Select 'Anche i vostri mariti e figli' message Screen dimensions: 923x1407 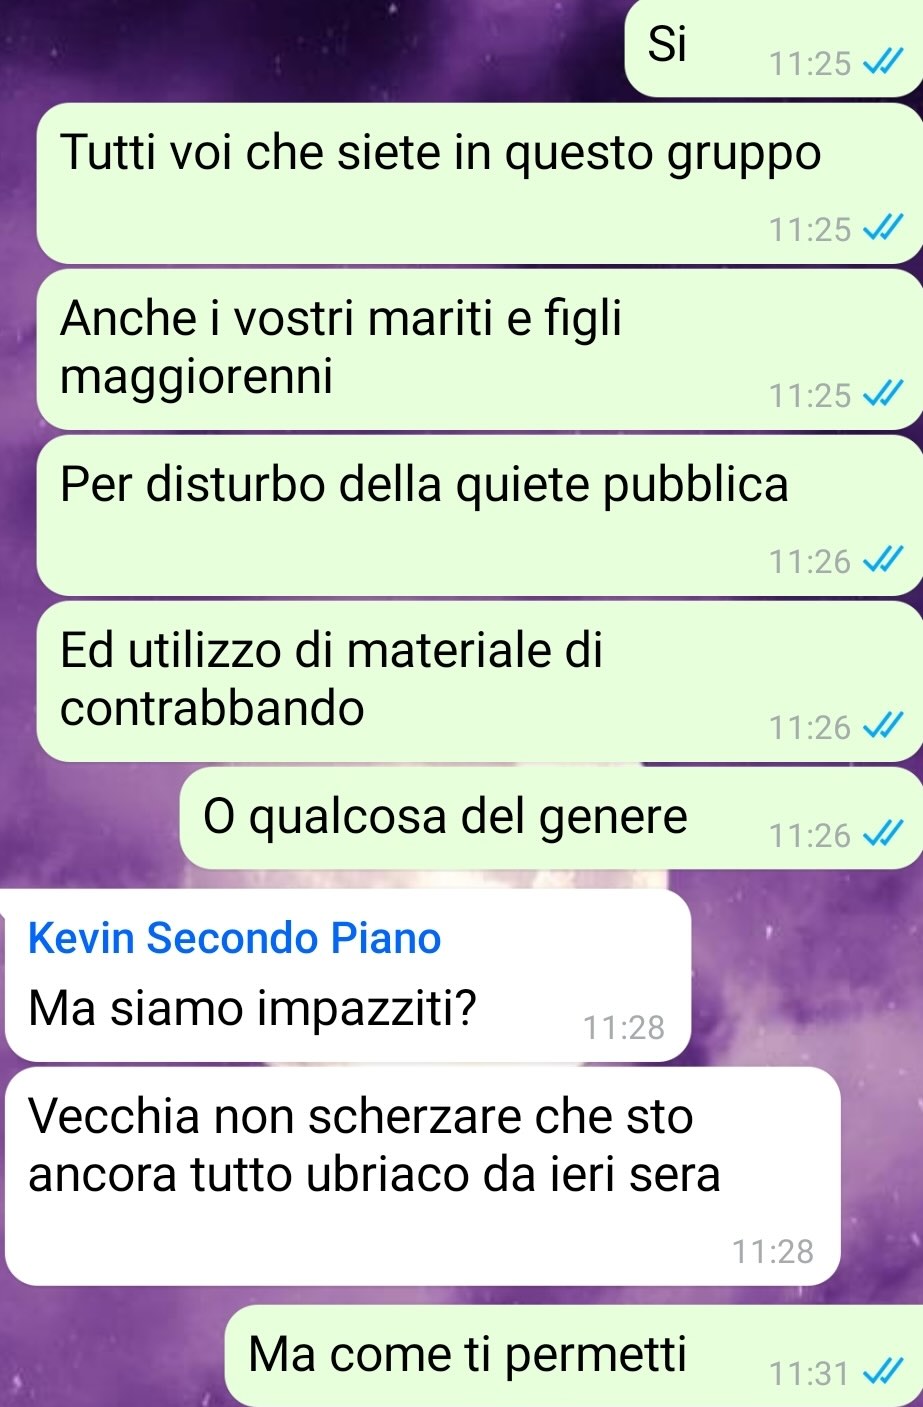point(480,349)
